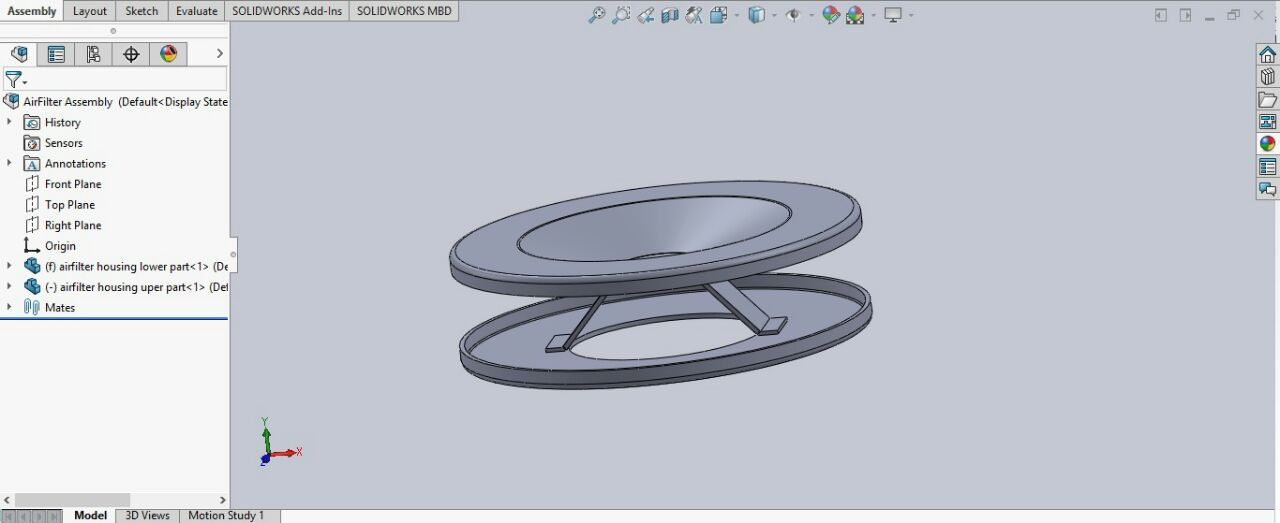Open the DimXpertManager crosshair tab
1280x523 pixels.
[x=131, y=54]
